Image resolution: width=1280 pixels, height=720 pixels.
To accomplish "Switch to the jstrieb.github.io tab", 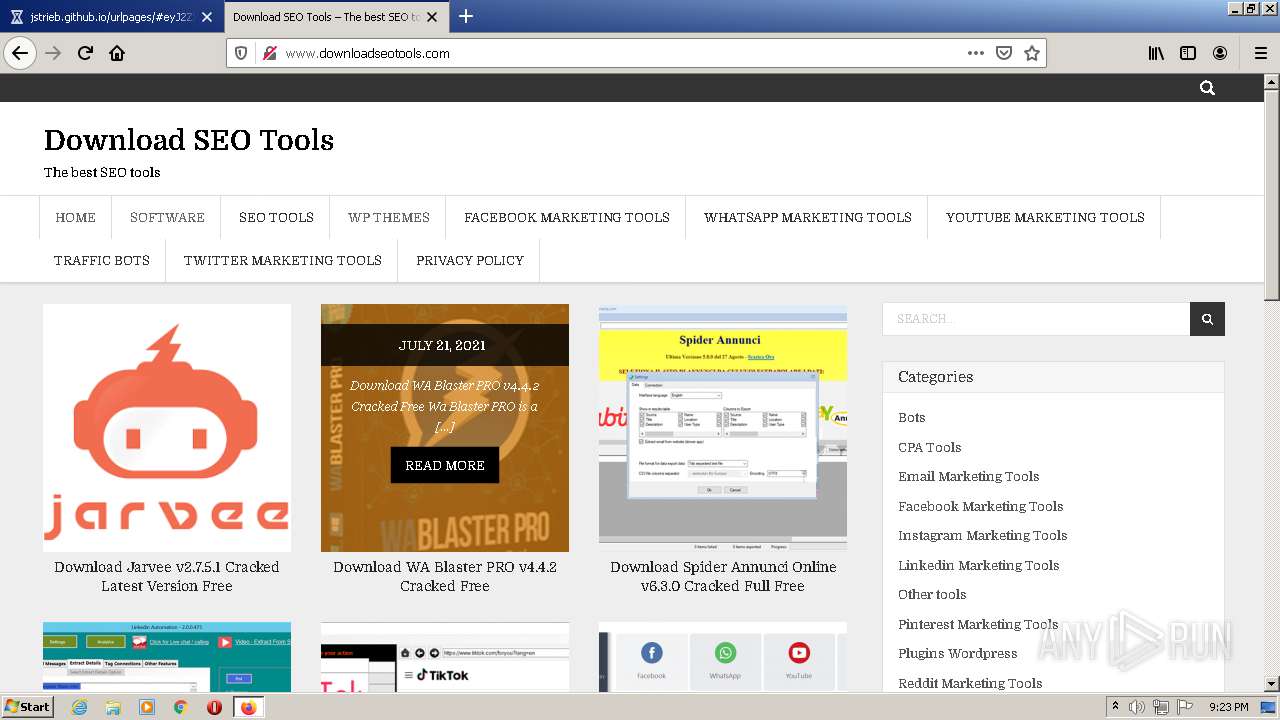I will click(111, 17).
